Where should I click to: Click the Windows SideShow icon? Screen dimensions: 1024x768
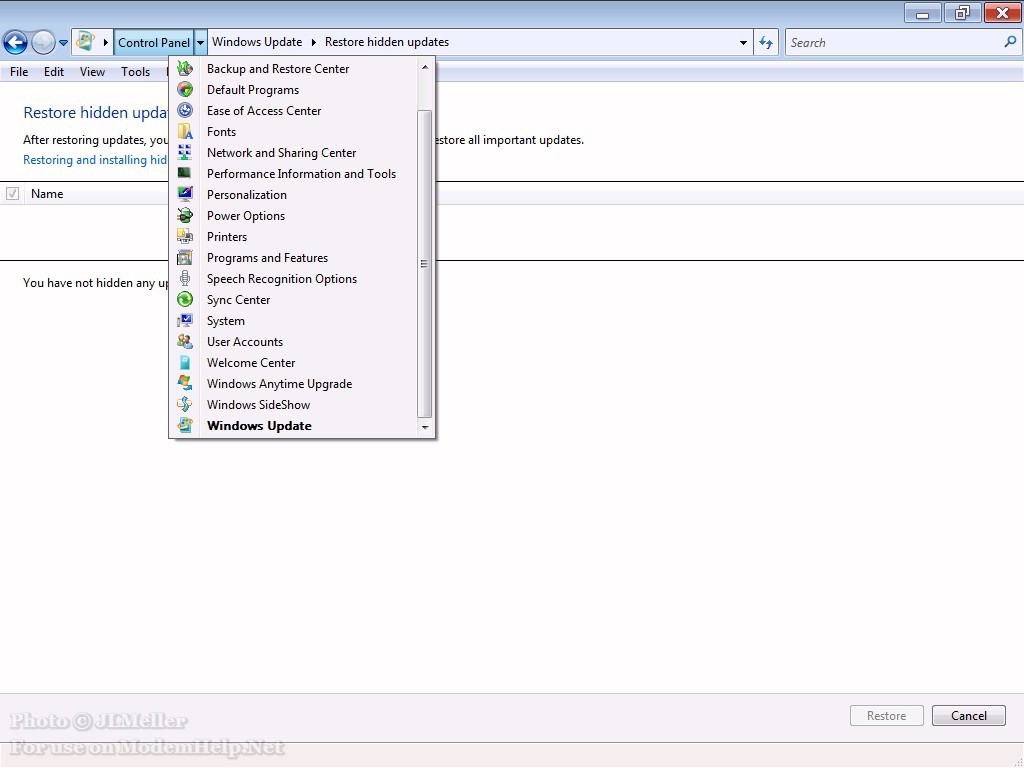(185, 404)
